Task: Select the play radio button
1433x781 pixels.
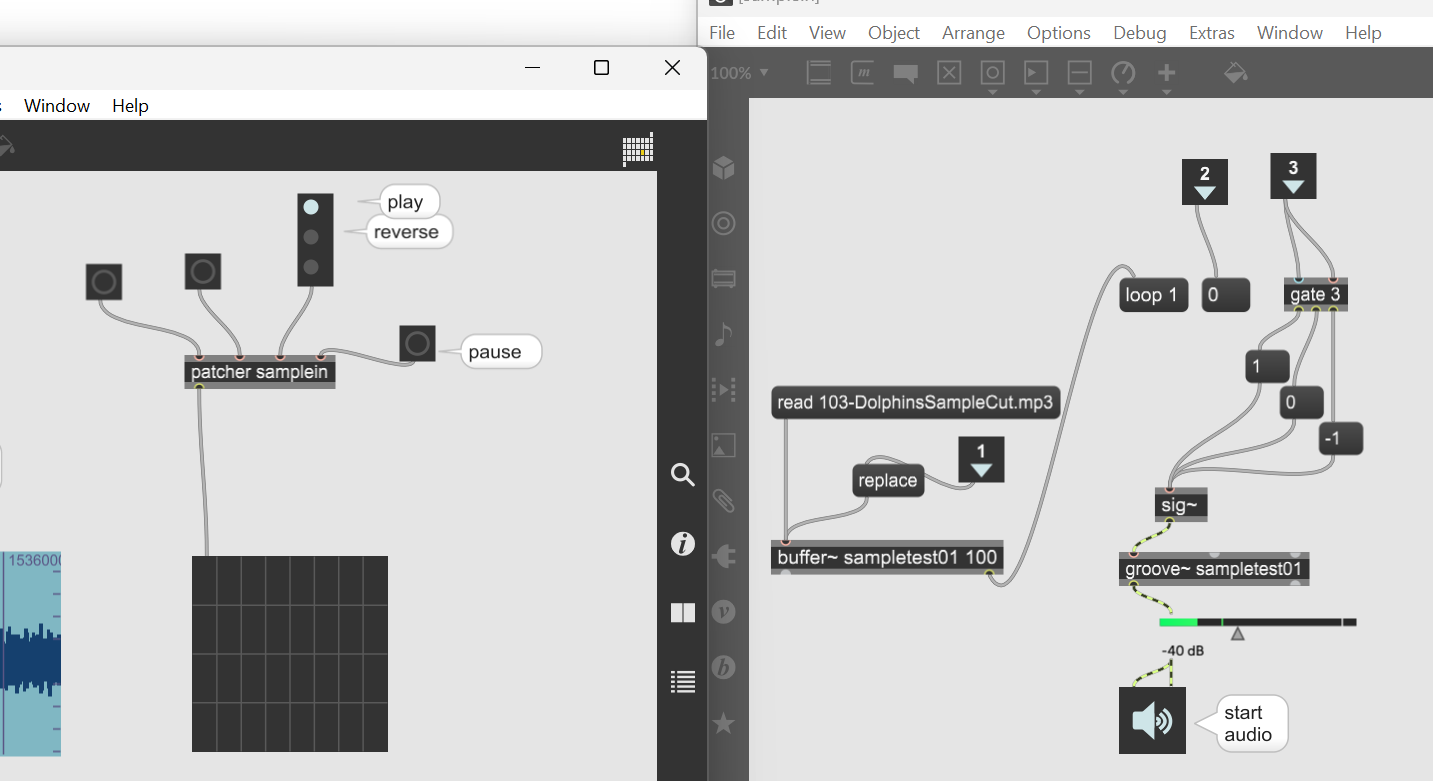Action: point(311,207)
